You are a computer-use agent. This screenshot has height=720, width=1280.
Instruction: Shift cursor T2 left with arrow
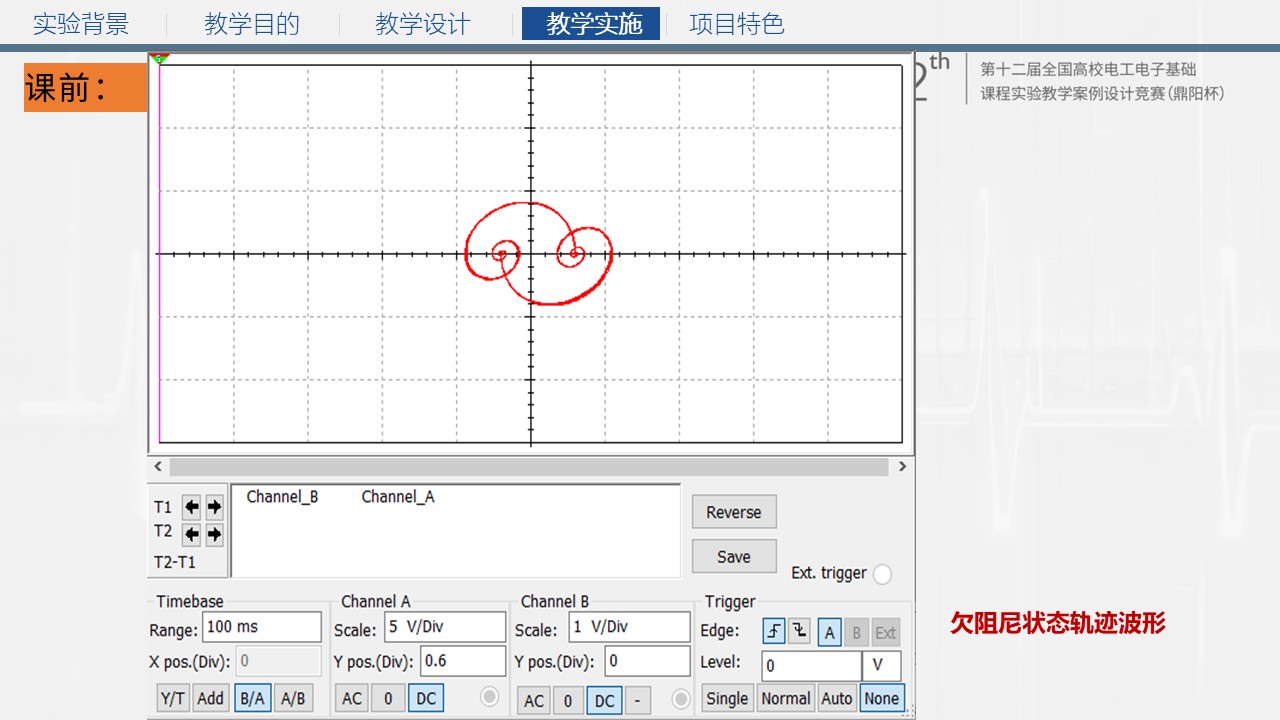(x=192, y=534)
